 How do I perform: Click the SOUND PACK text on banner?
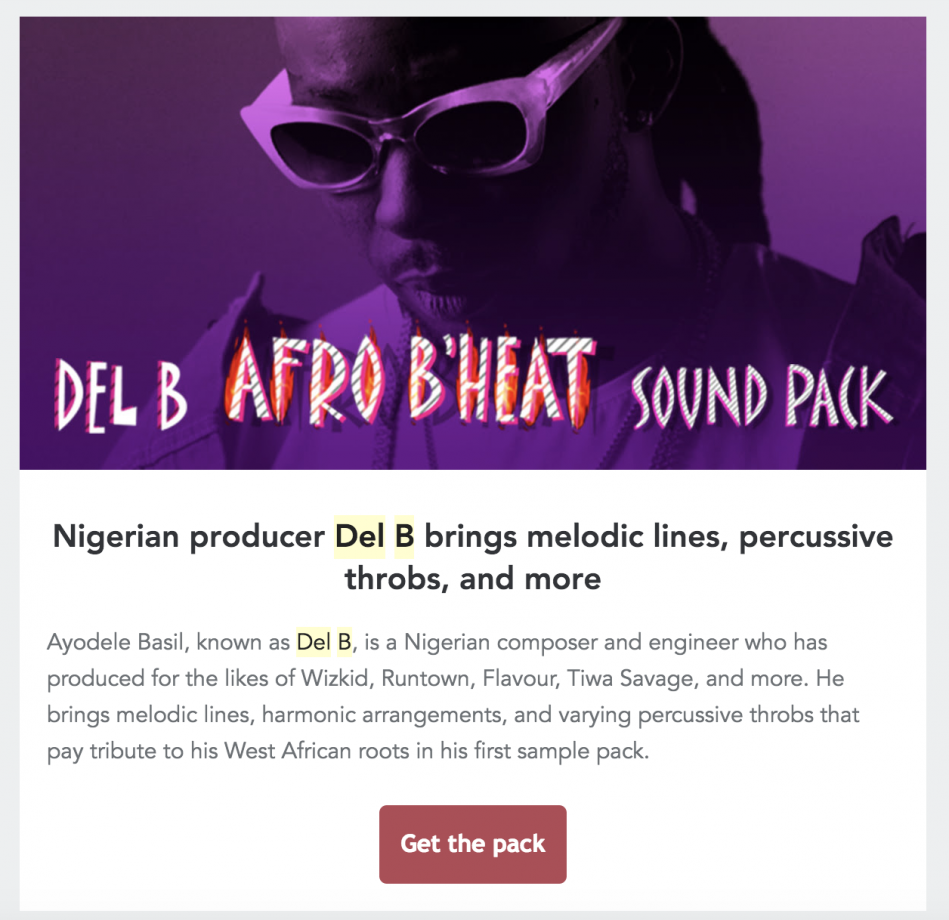(759, 397)
